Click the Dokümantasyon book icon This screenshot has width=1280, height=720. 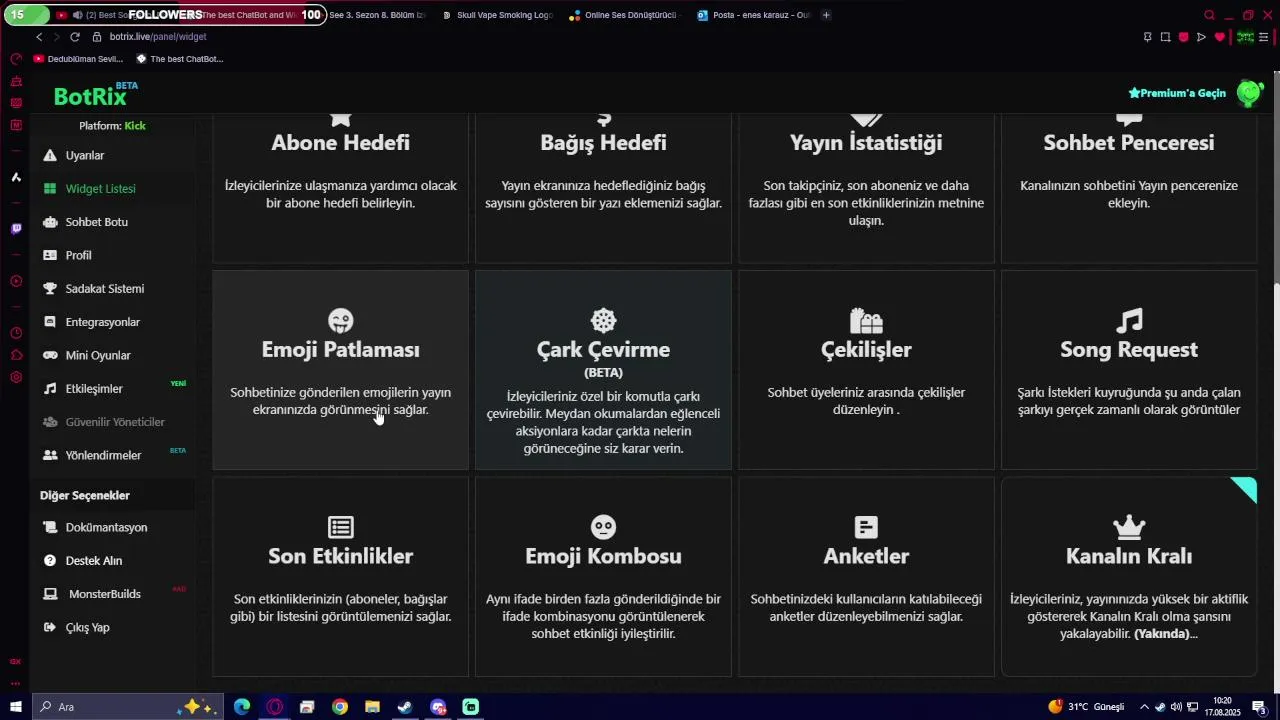coord(50,528)
